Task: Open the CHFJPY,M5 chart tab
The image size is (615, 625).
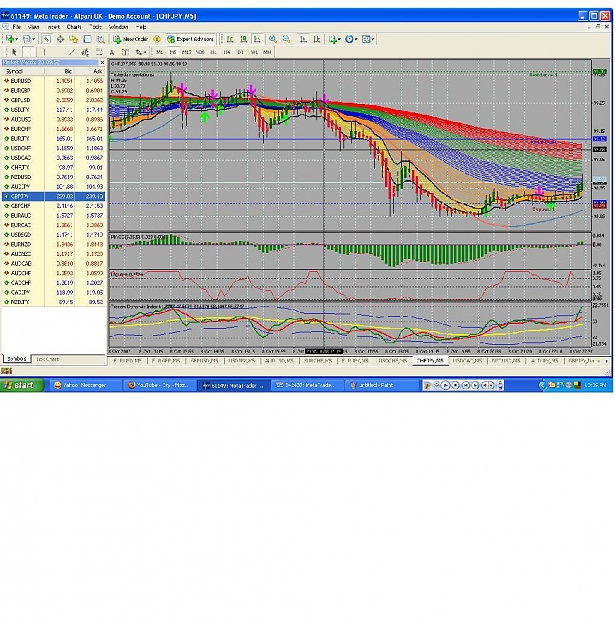Action: 430,361
